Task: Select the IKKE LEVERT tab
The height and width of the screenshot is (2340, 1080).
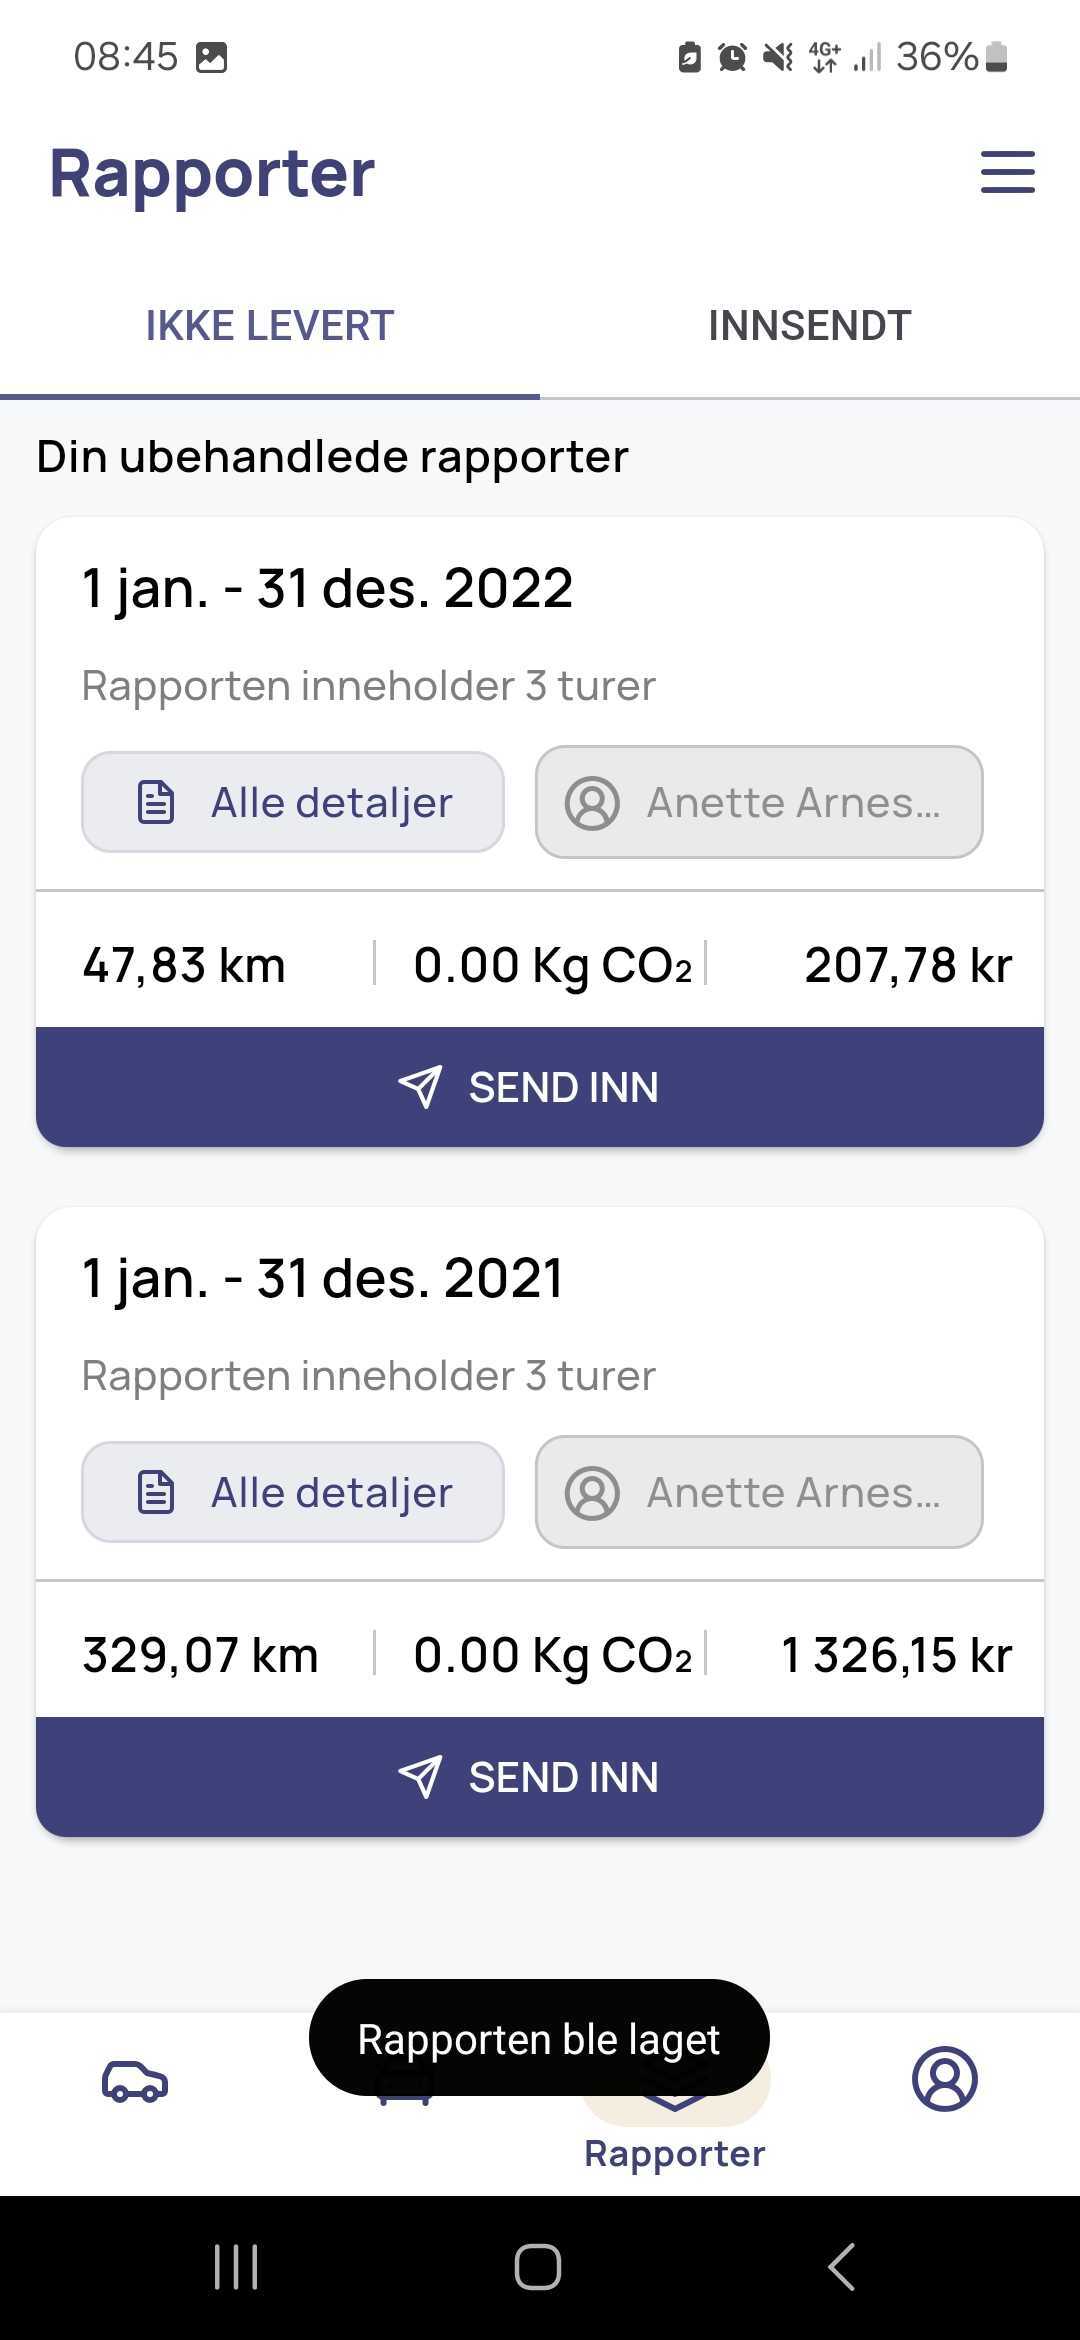Action: pos(270,326)
